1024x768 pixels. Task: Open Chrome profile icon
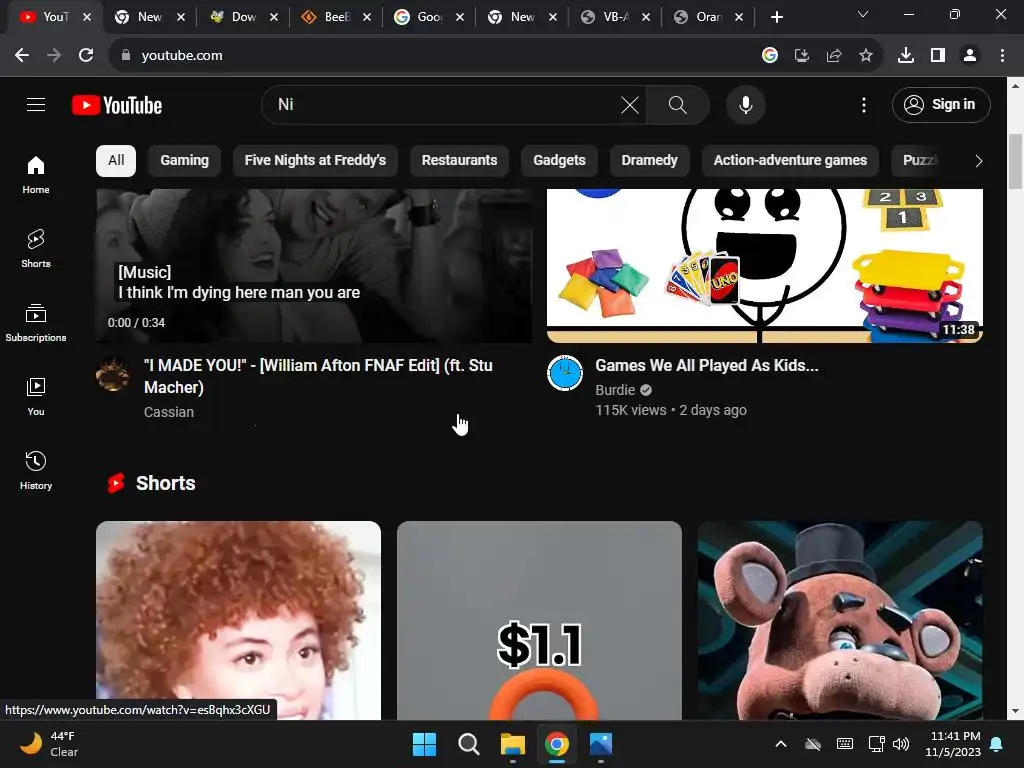(970, 56)
